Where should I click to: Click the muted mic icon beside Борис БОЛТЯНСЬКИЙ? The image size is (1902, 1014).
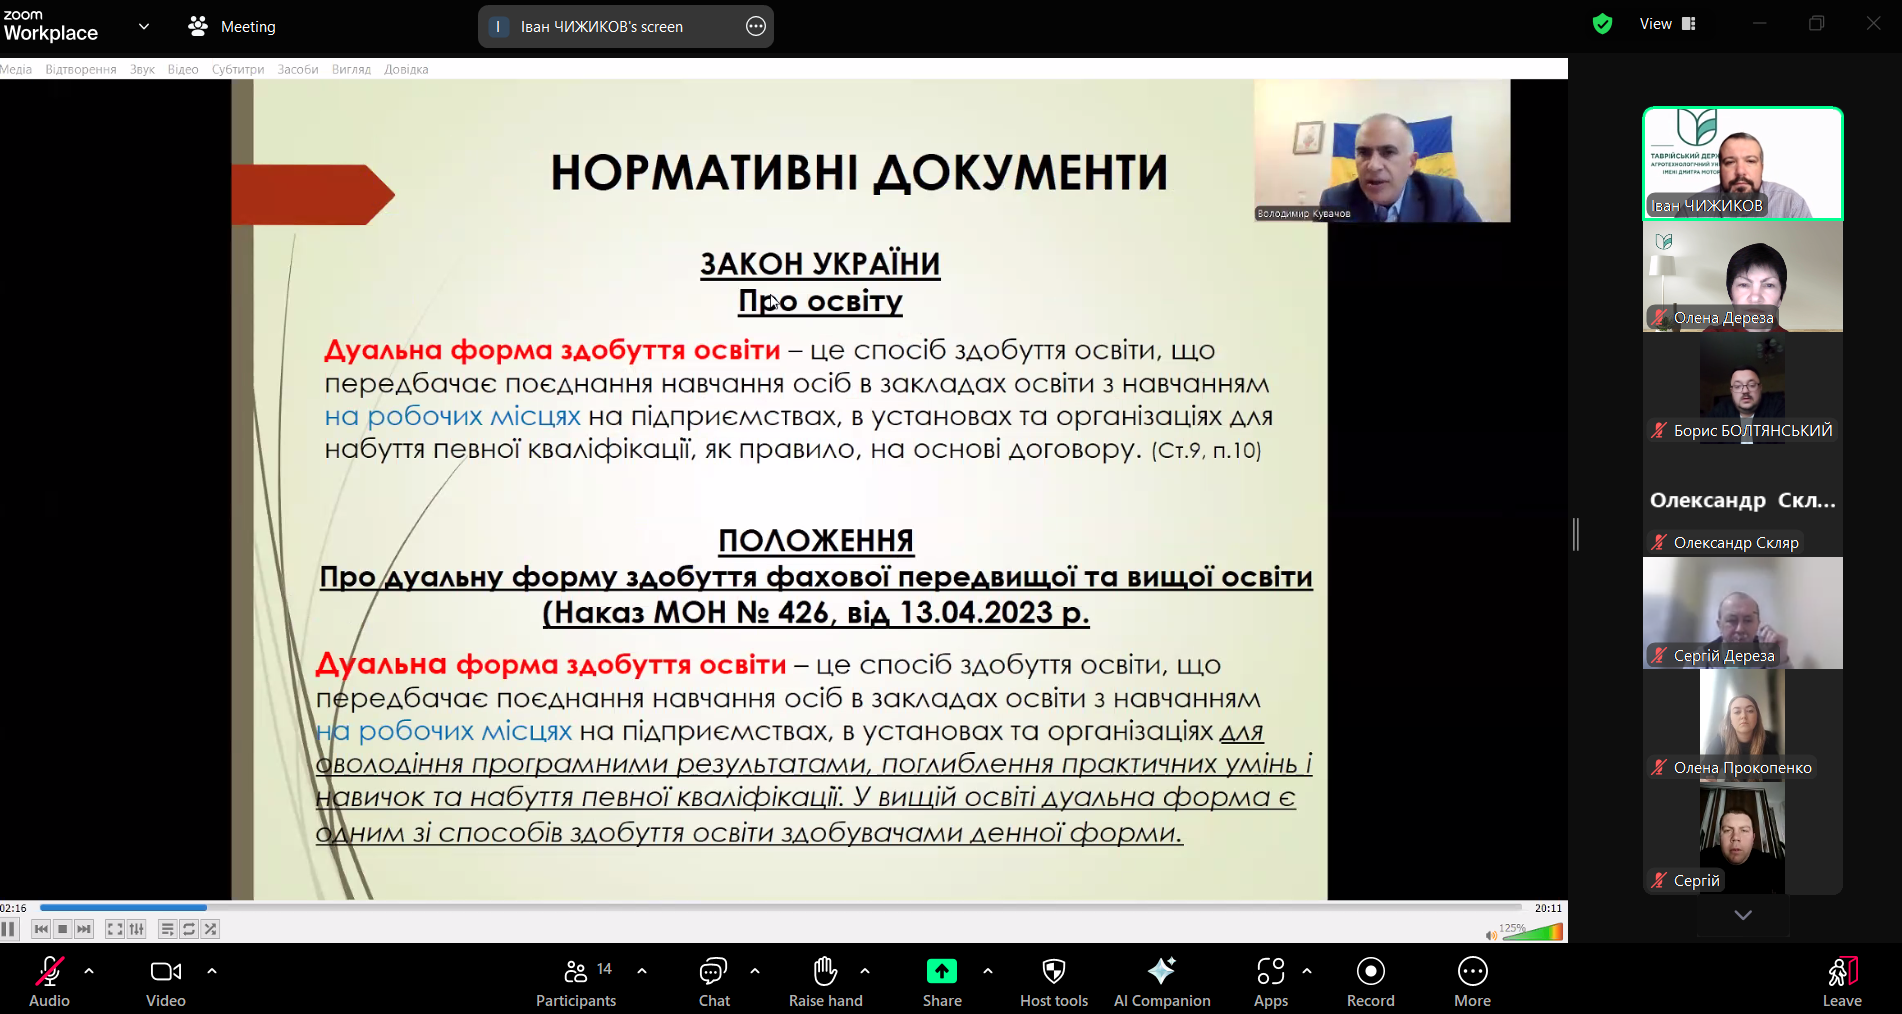(x=1659, y=431)
